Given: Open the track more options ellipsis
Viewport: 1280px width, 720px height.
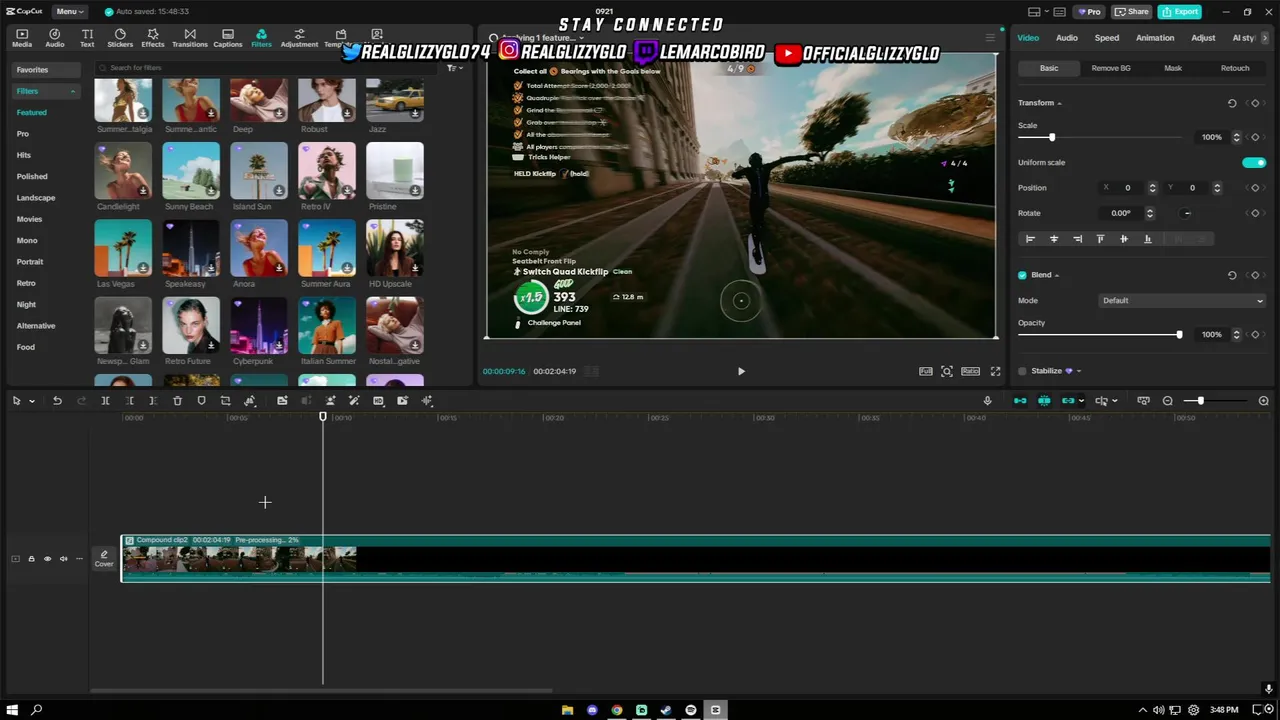Looking at the screenshot, I should click(x=79, y=559).
